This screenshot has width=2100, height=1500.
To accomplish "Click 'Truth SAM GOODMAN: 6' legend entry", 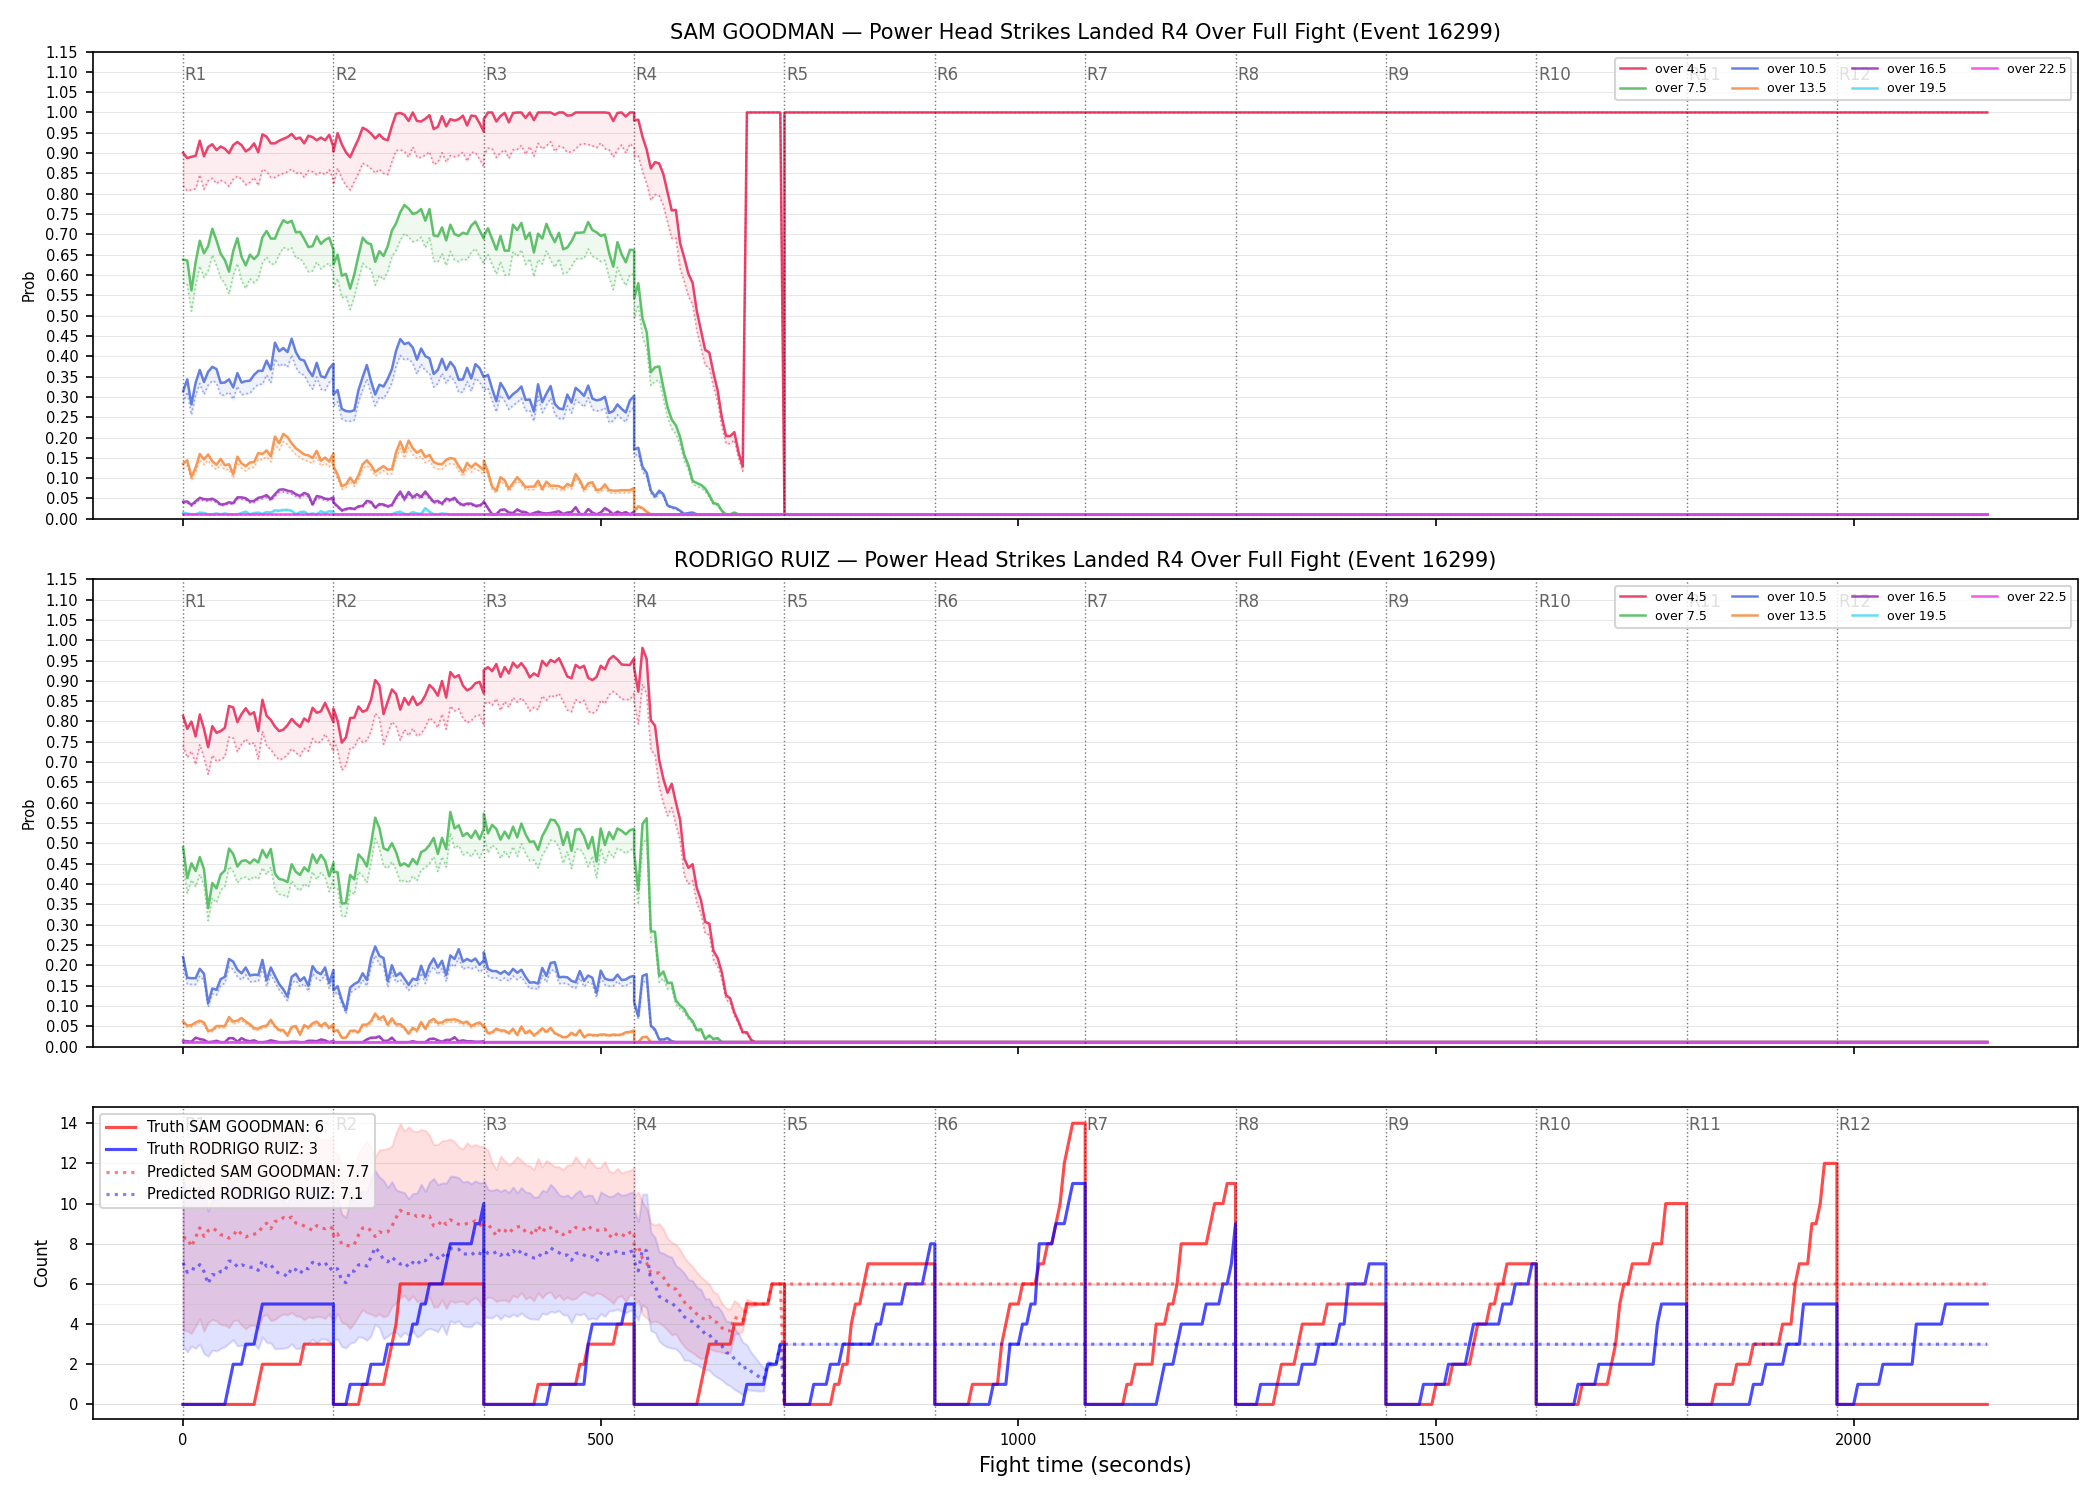I will coord(215,1127).
